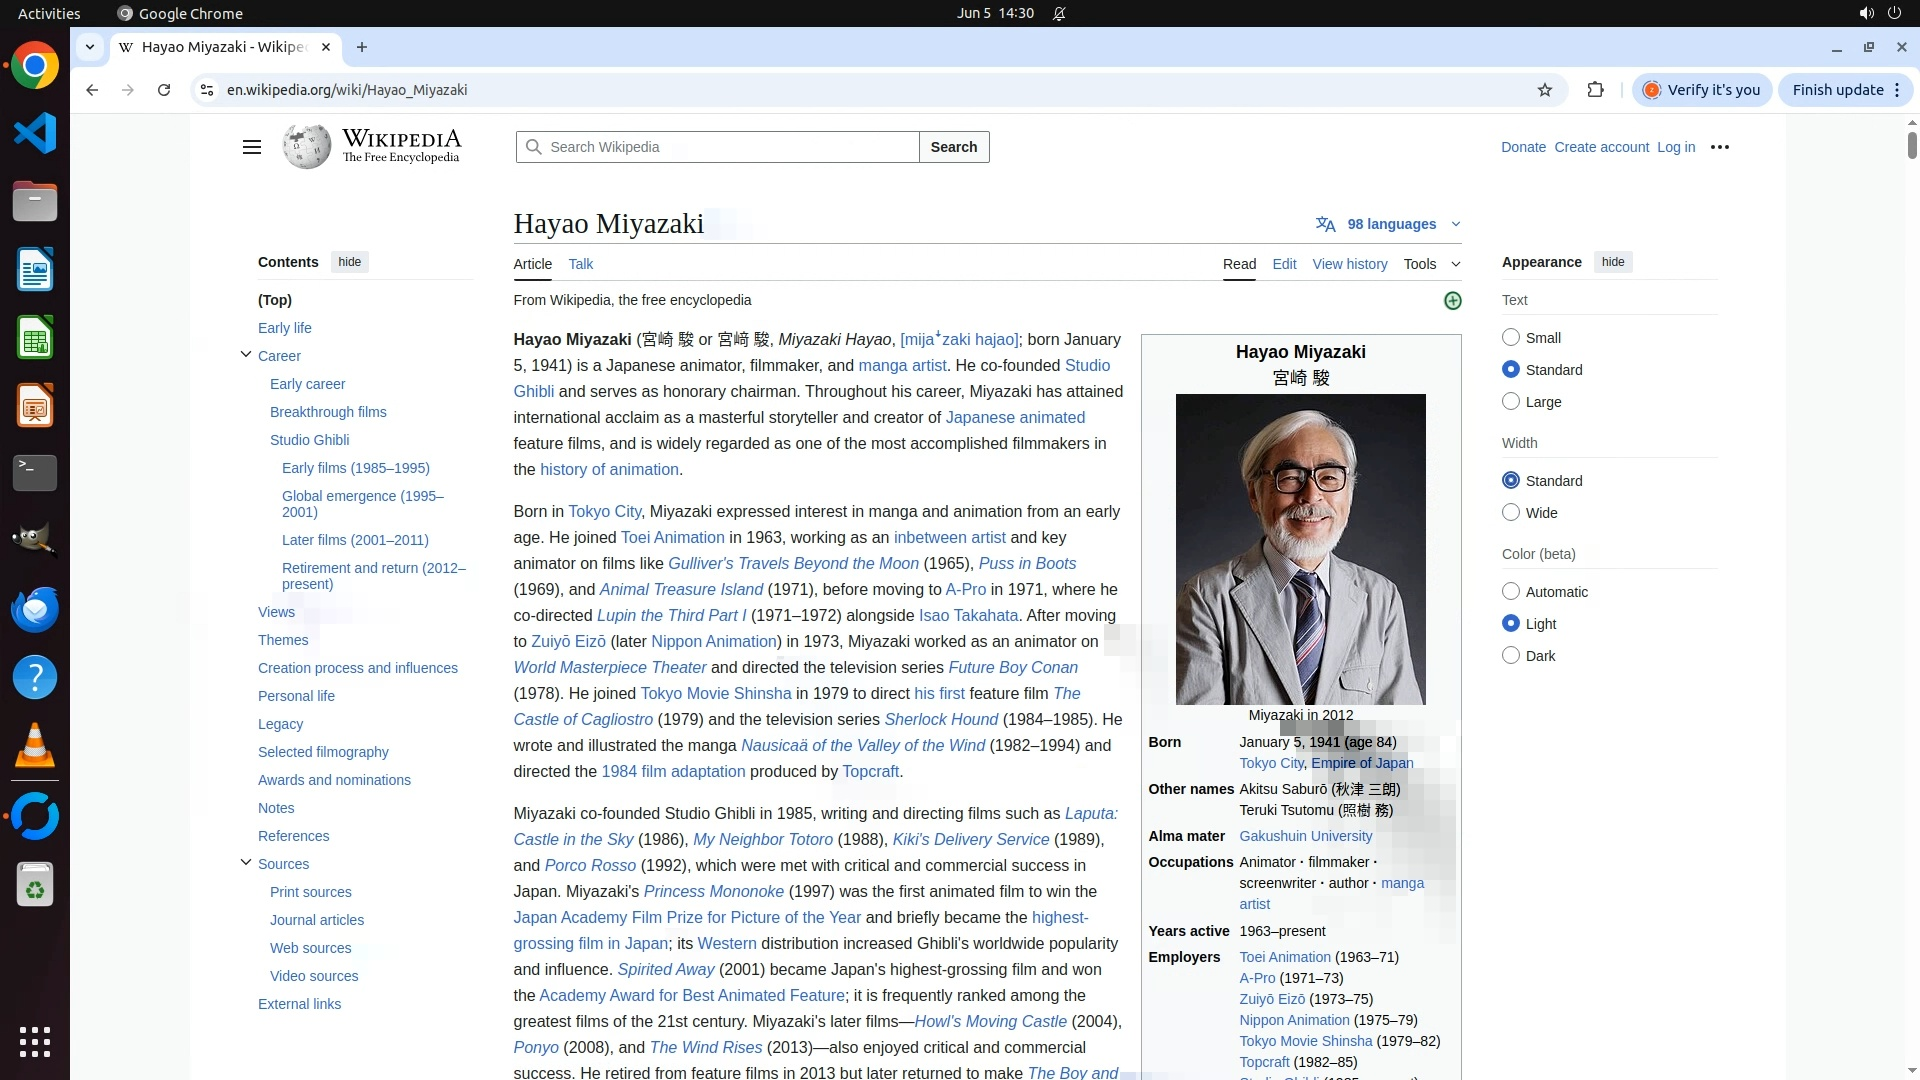Click the site information icon in address bar
This screenshot has height=1080, width=1920.
click(206, 90)
